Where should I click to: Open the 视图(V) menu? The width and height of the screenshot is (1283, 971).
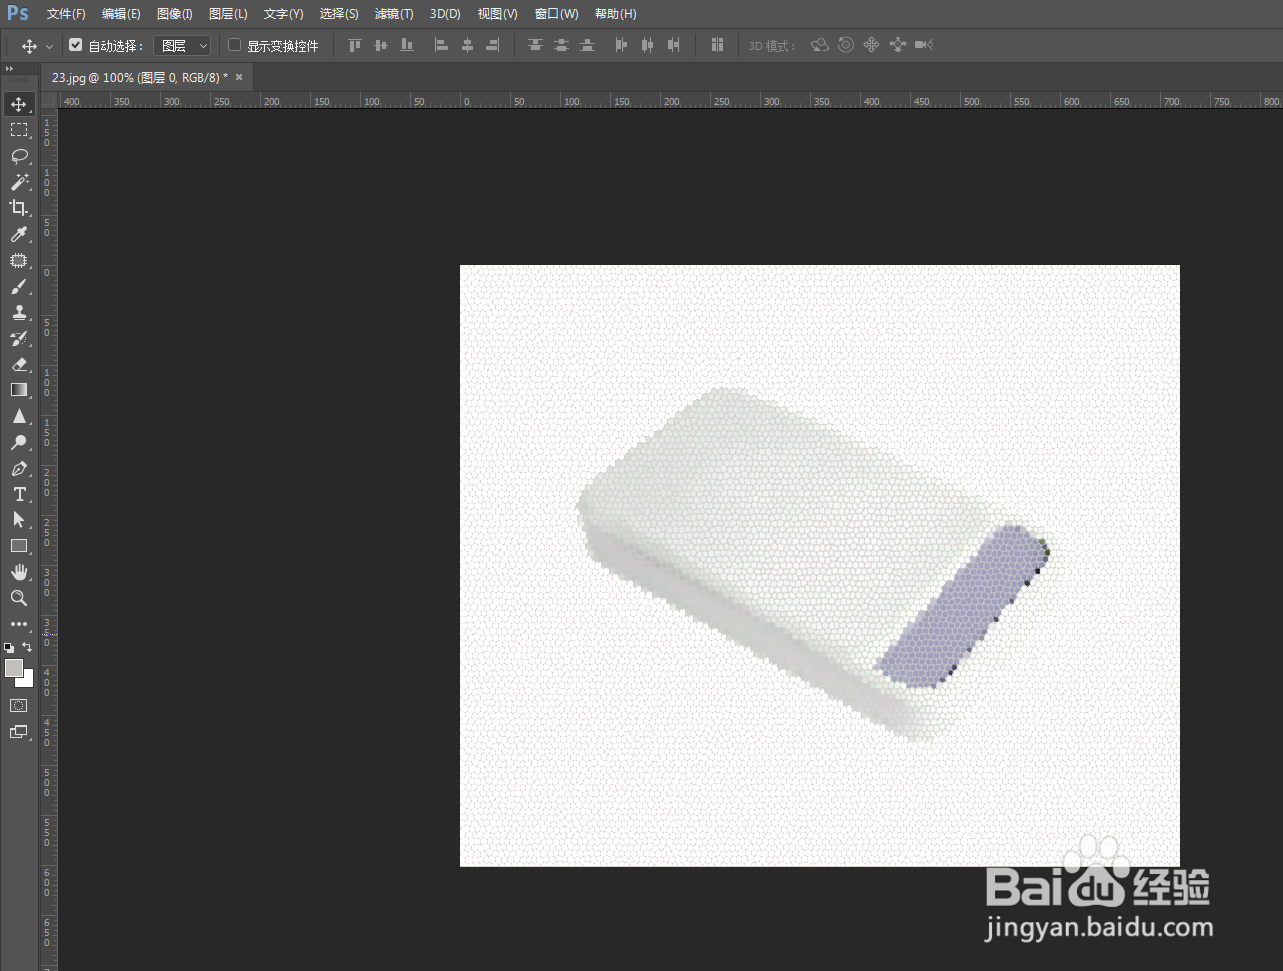coord(497,14)
